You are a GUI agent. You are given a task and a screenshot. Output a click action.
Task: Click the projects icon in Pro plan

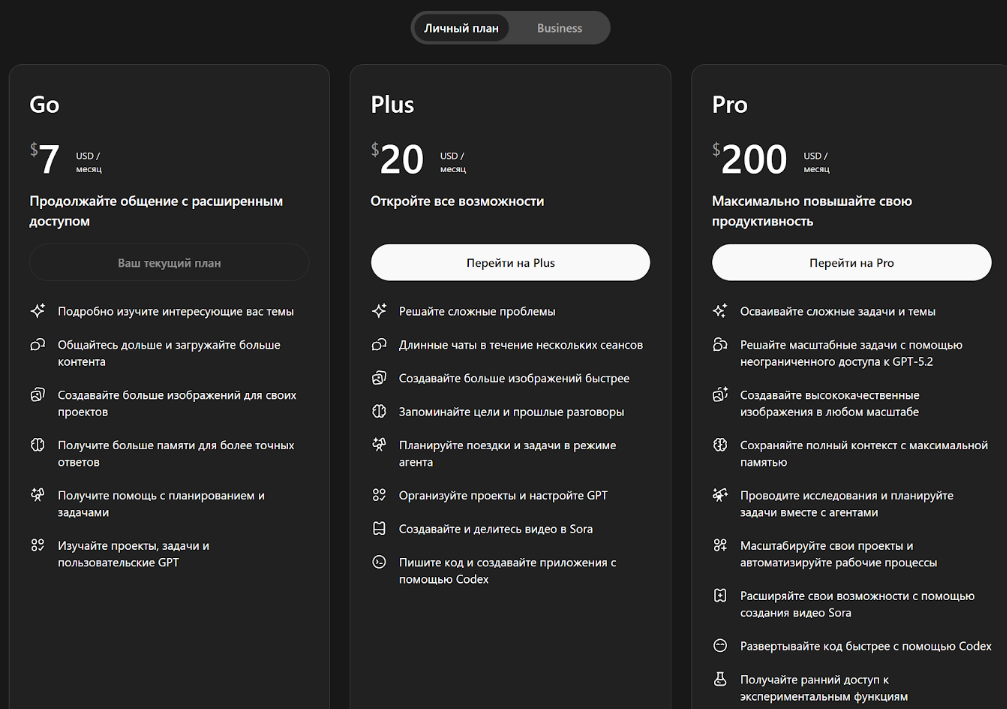coord(720,546)
